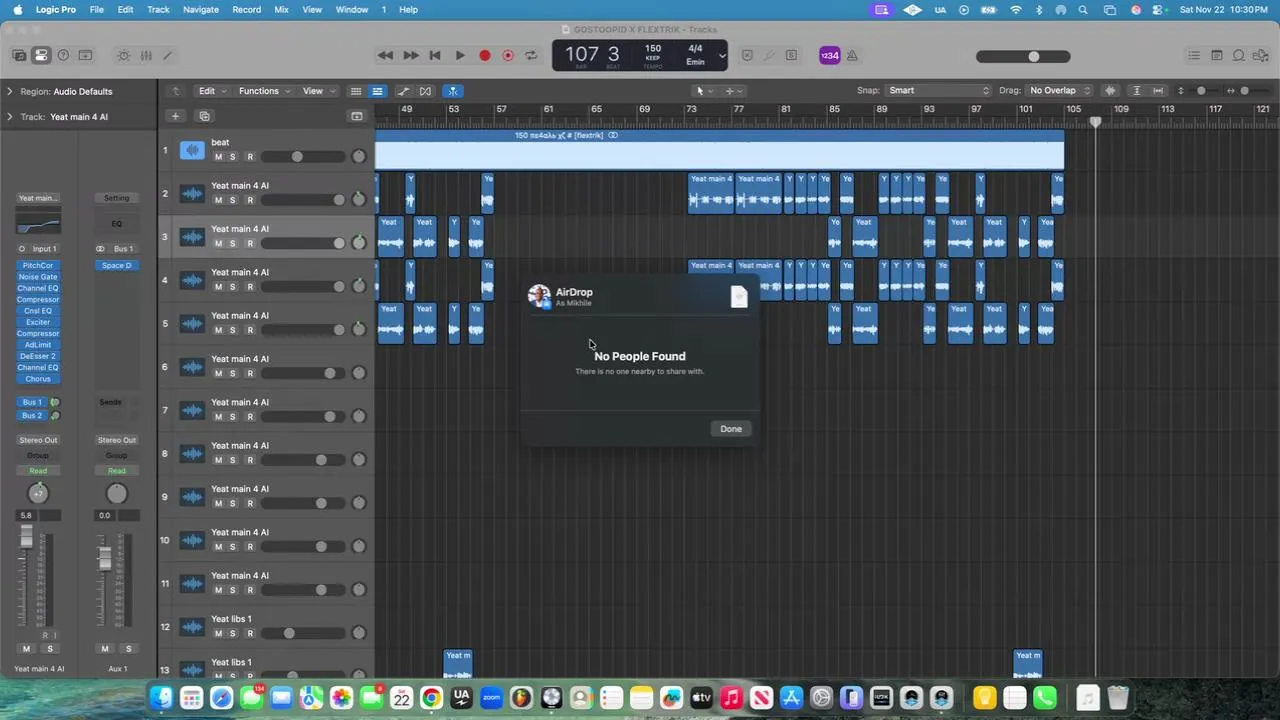Toggle the blue Catch Playhead button
Image resolution: width=1280 pixels, height=720 pixels.
pos(452,91)
